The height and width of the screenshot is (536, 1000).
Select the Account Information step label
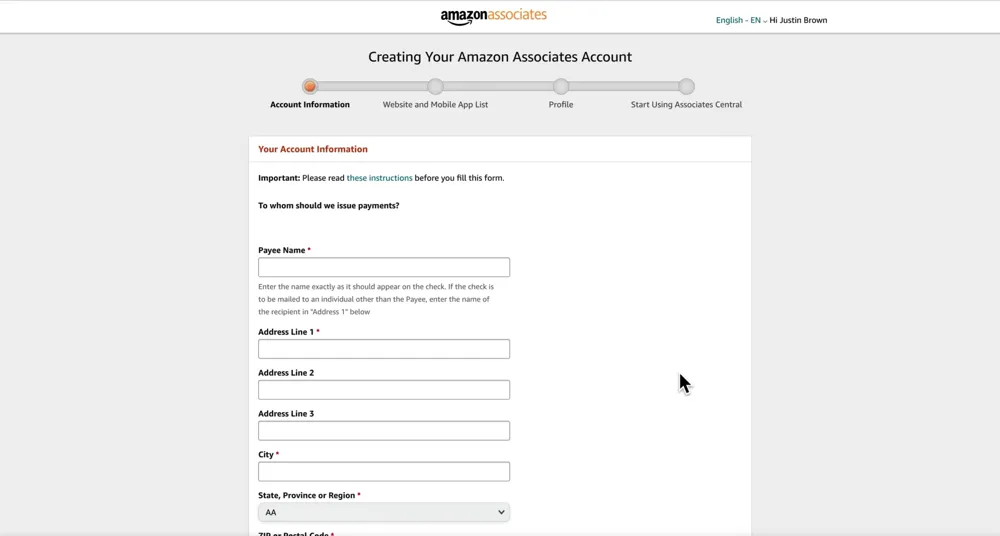tap(310, 105)
